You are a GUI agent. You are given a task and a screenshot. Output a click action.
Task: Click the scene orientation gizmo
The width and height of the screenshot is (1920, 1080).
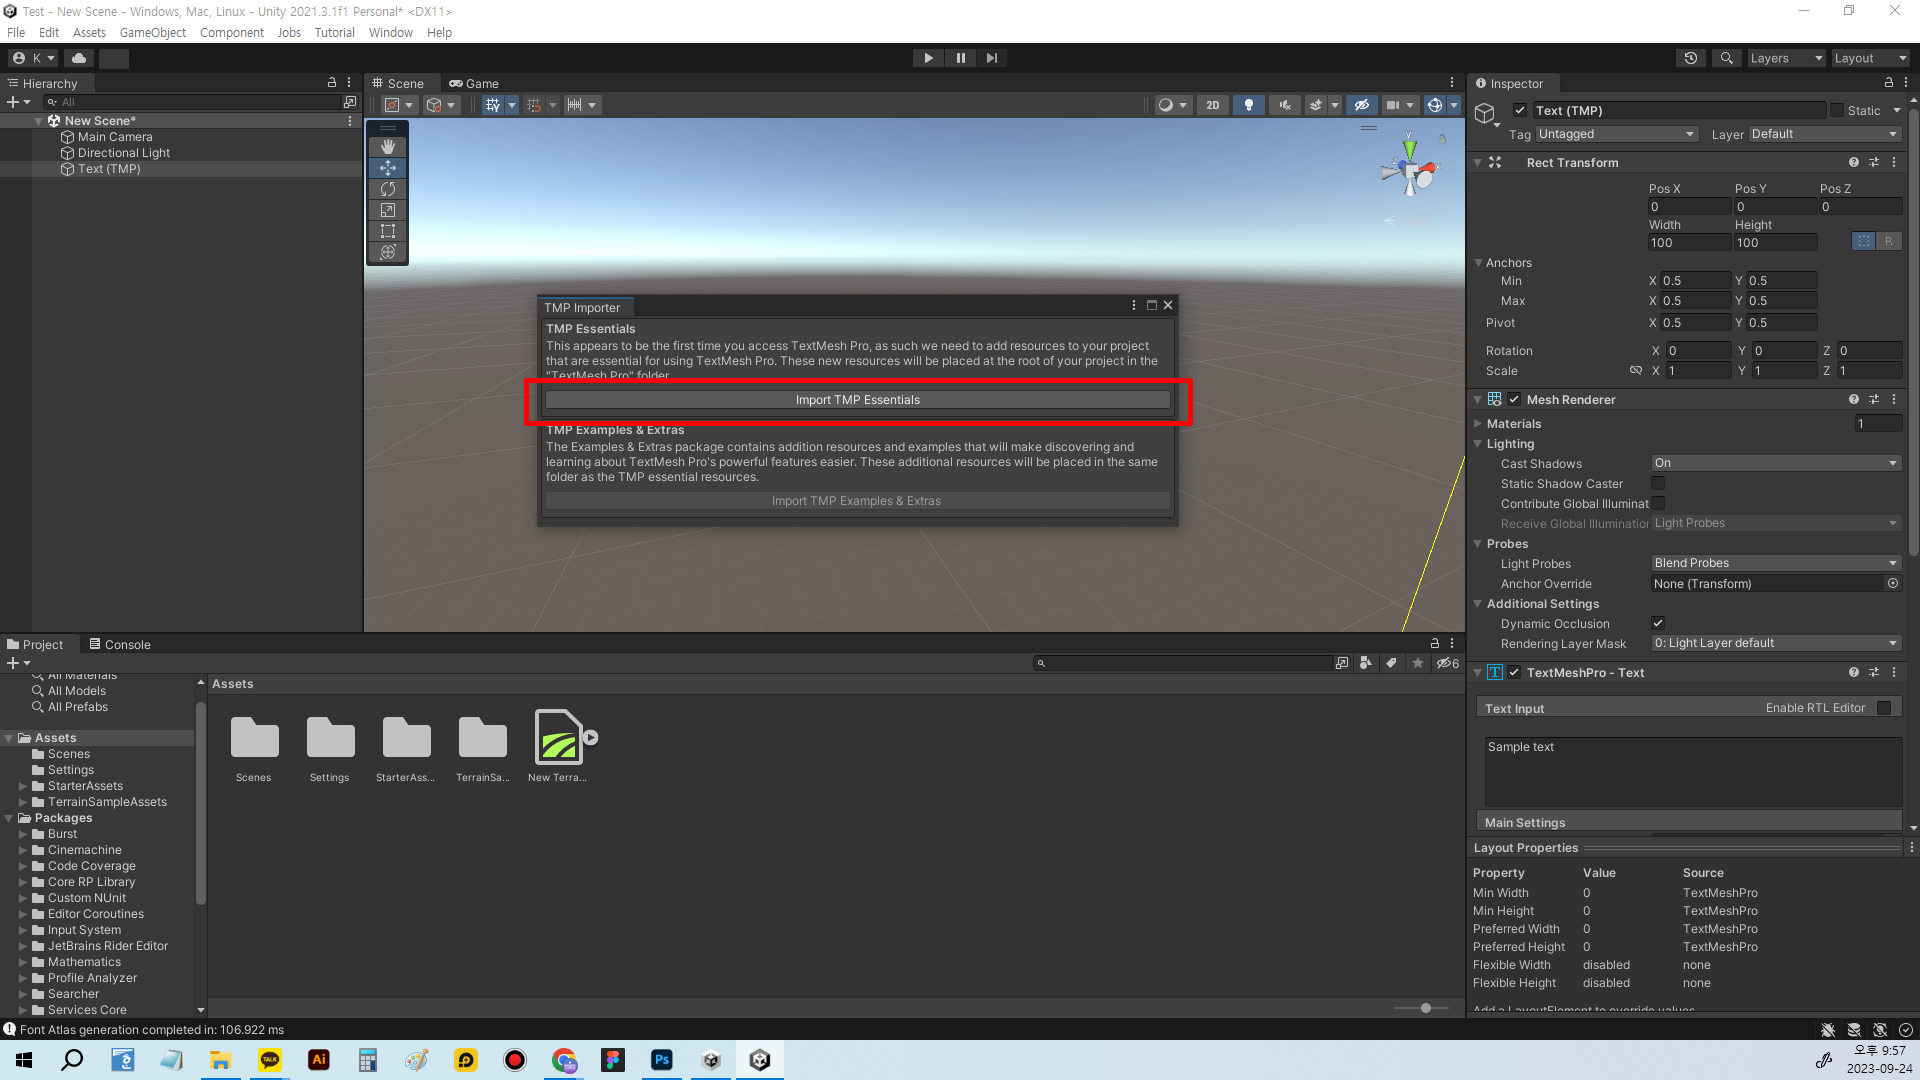click(x=1410, y=172)
